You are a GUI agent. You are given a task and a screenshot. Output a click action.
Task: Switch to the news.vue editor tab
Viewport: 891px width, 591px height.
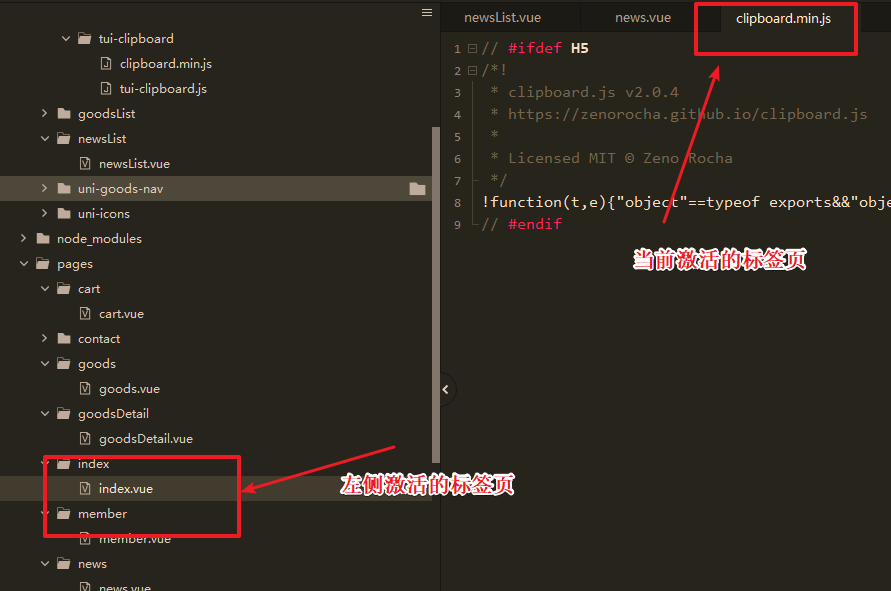tap(643, 18)
